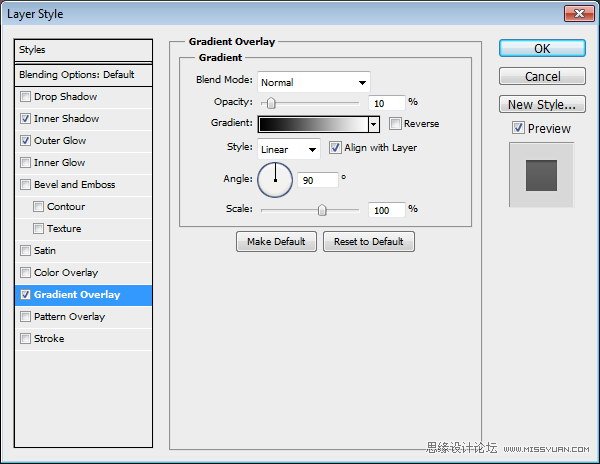The width and height of the screenshot is (600, 464).
Task: Click the Angle dial control
Action: point(275,180)
